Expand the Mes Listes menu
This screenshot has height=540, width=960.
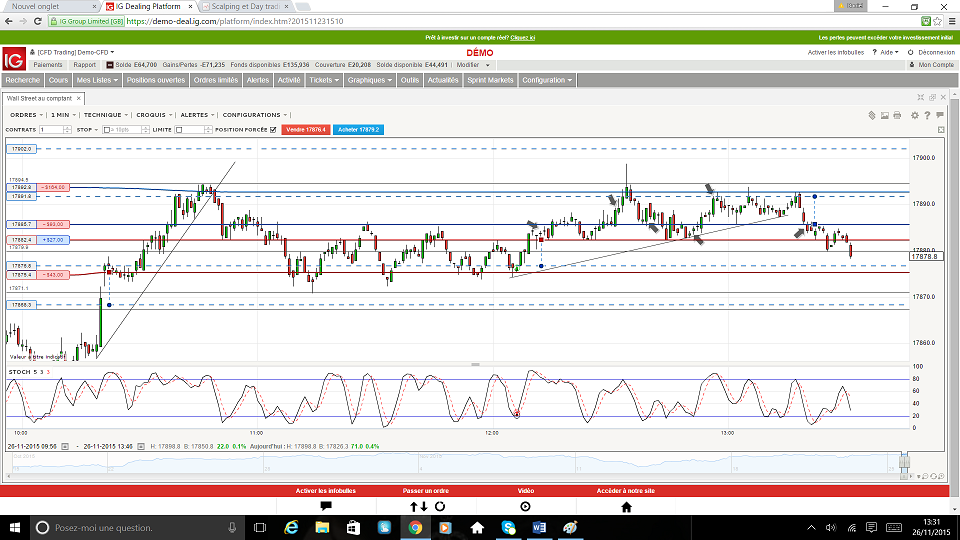click(97, 80)
